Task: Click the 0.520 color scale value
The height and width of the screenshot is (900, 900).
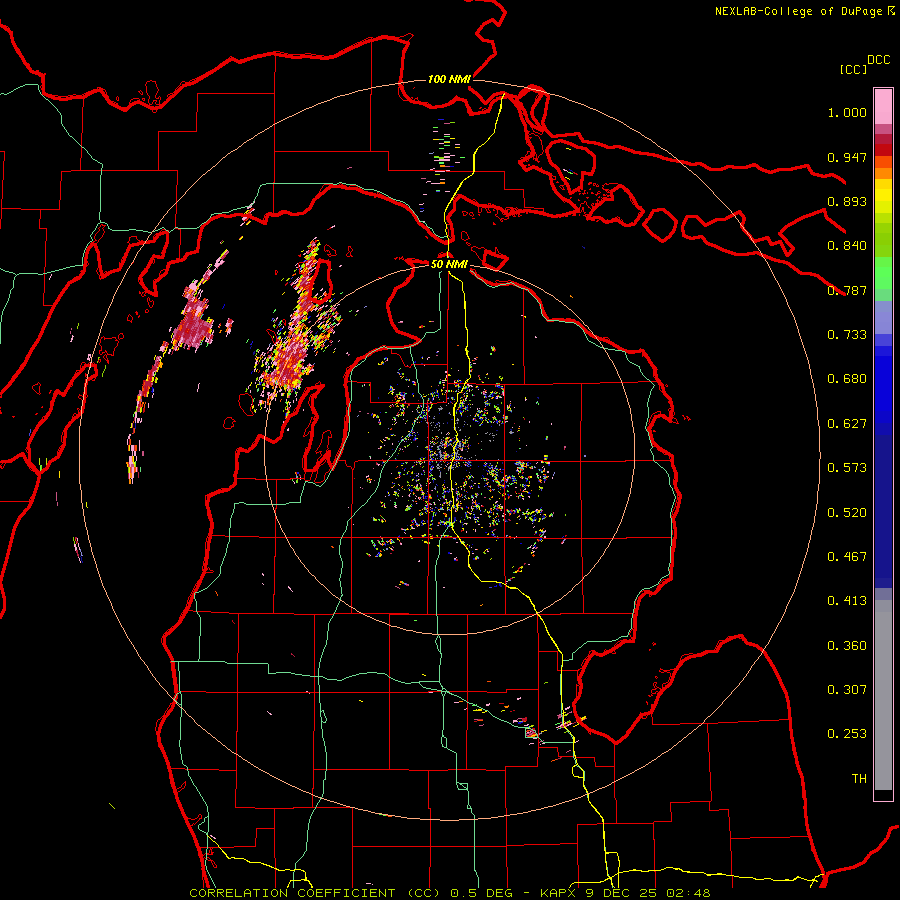Action: [x=847, y=513]
